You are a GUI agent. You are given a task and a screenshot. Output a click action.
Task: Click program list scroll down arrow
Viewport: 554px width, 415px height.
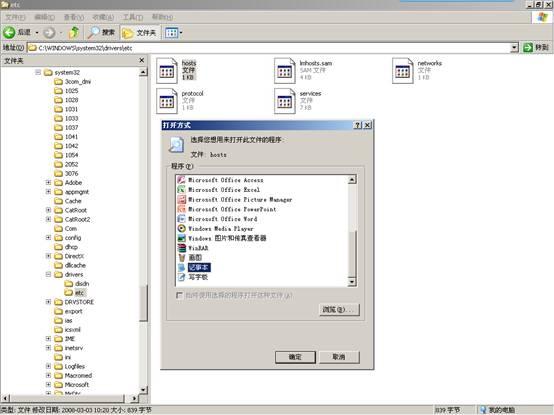[x=352, y=281]
